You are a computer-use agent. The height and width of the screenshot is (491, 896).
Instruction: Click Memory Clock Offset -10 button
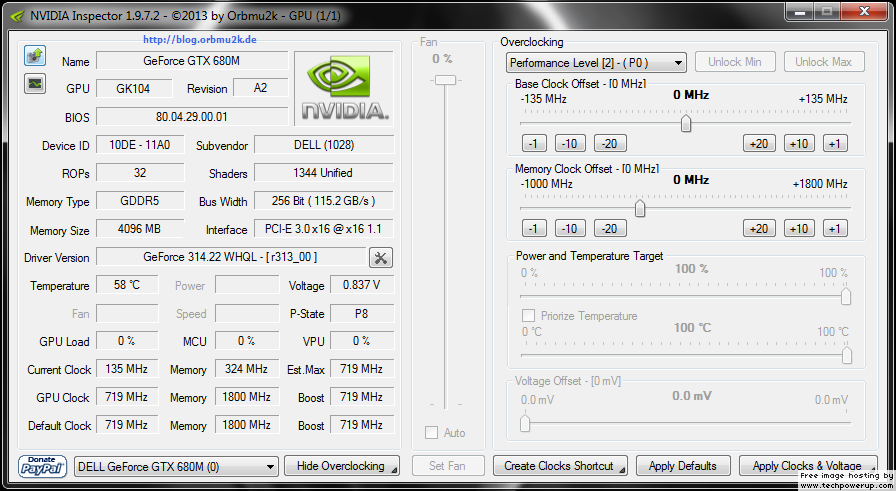570,229
